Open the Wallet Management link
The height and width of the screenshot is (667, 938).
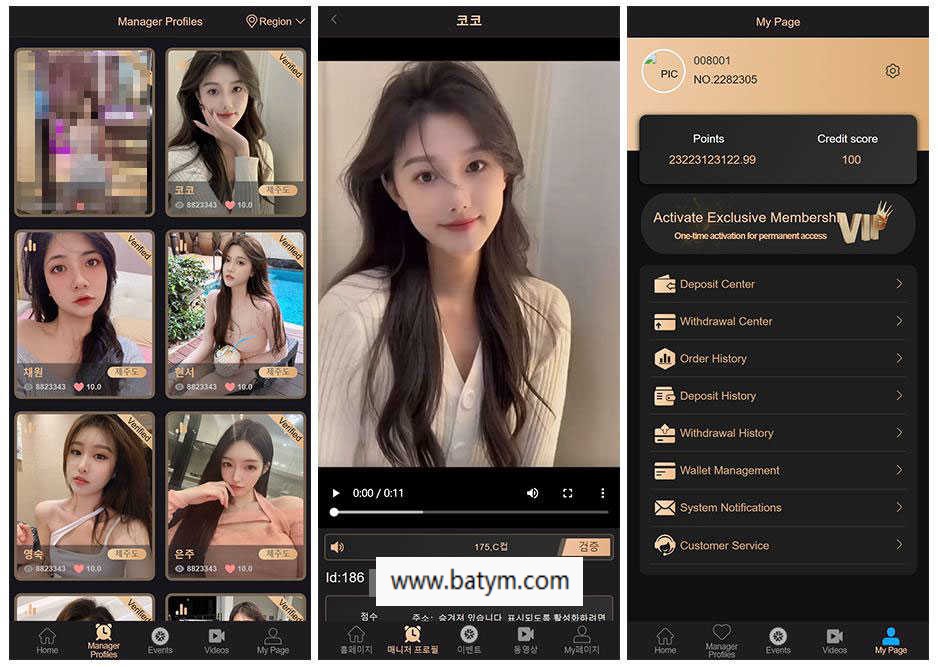729,470
